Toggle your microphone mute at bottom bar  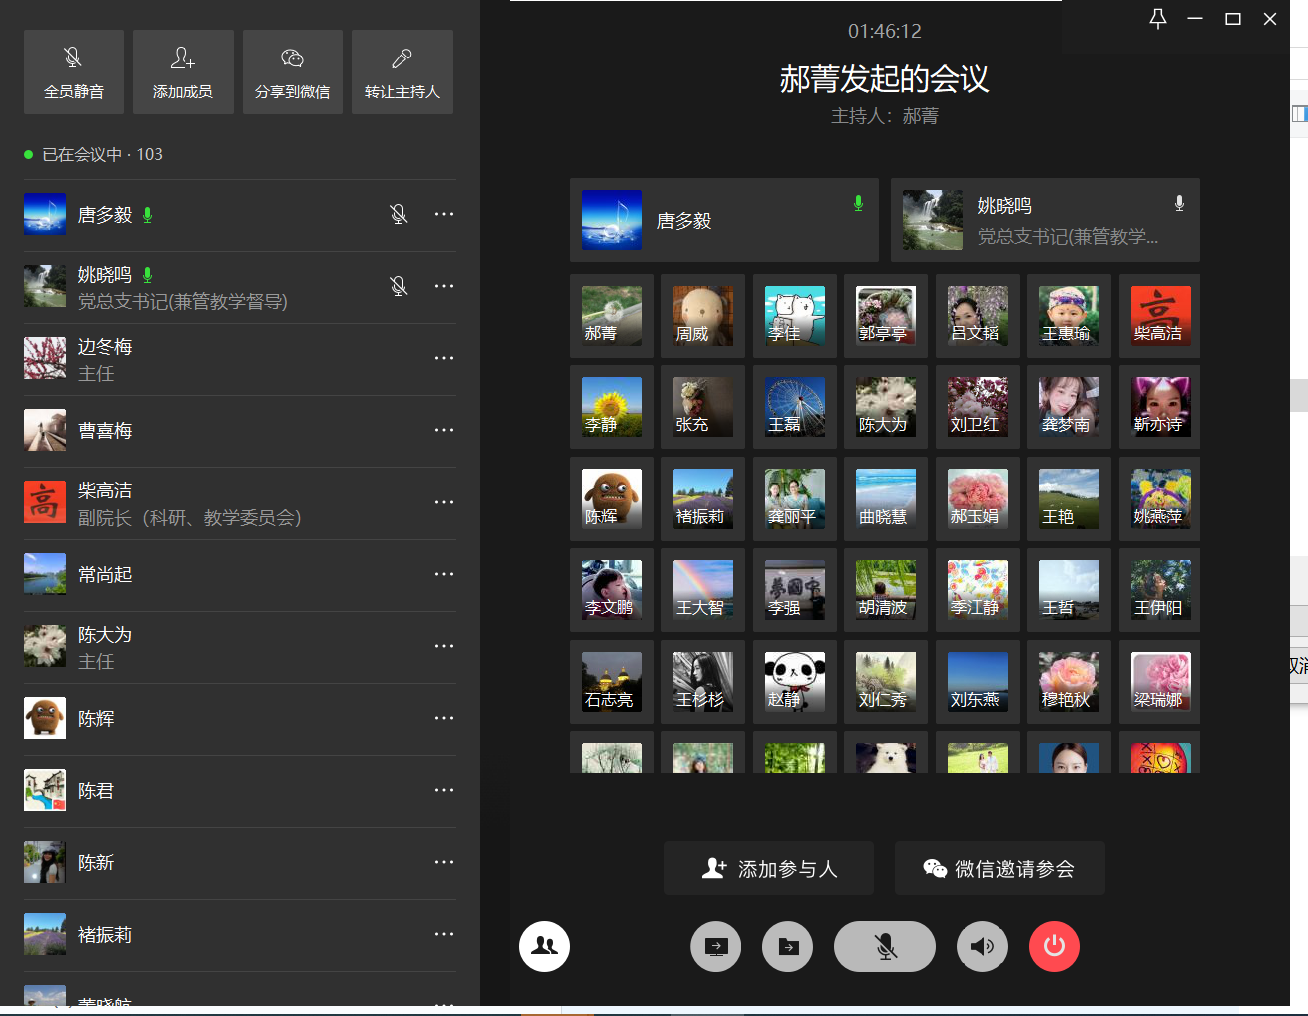pos(885,946)
